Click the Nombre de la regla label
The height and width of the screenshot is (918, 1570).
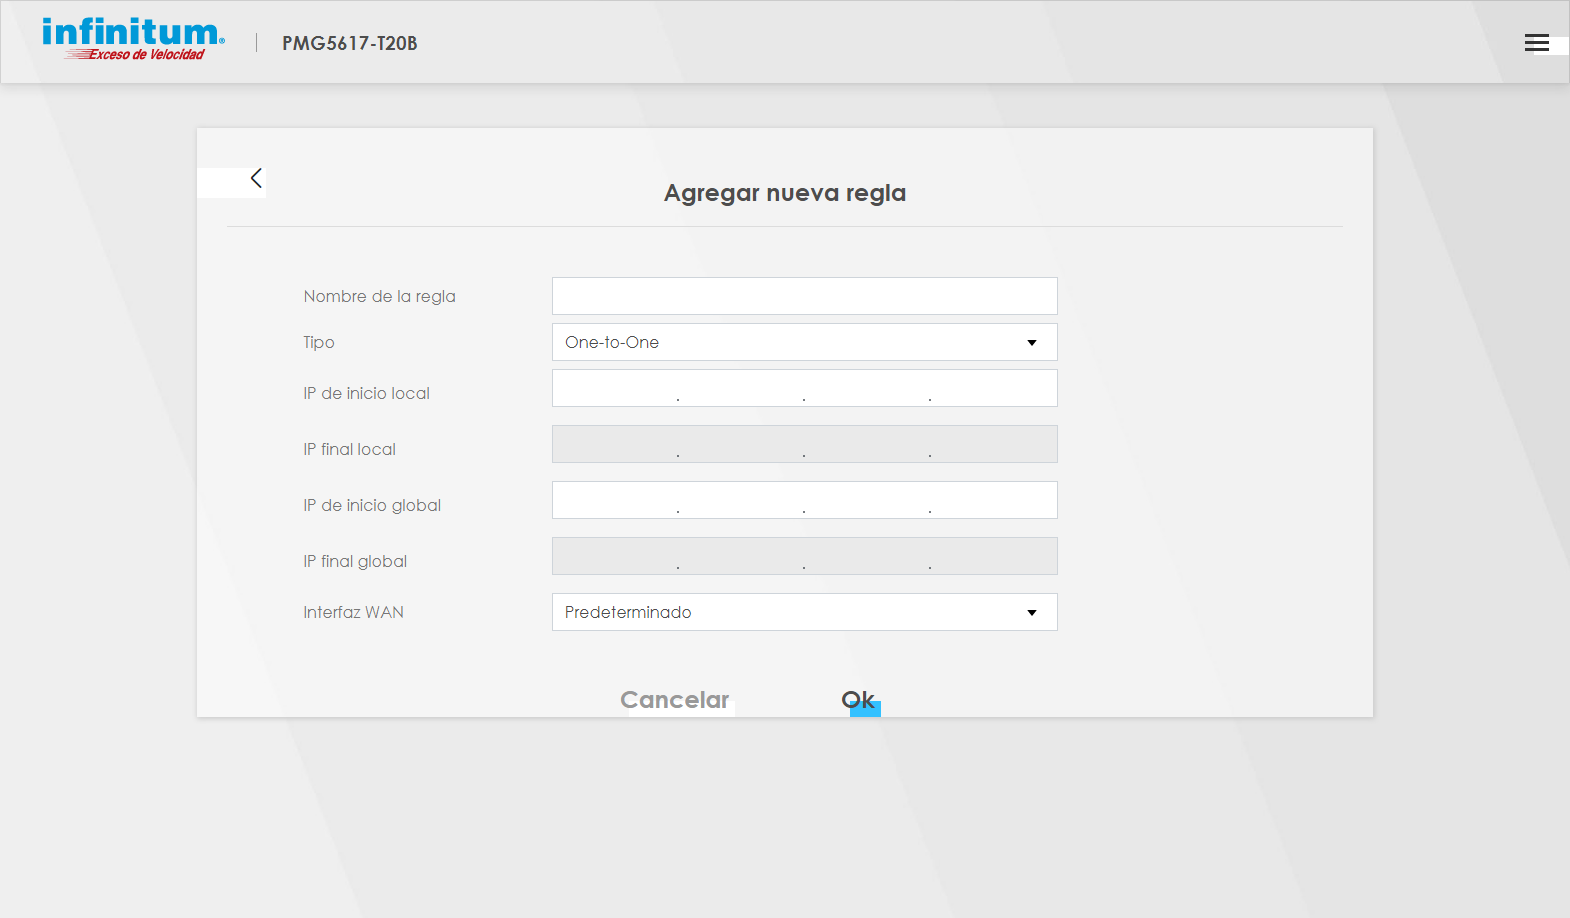[x=379, y=296]
